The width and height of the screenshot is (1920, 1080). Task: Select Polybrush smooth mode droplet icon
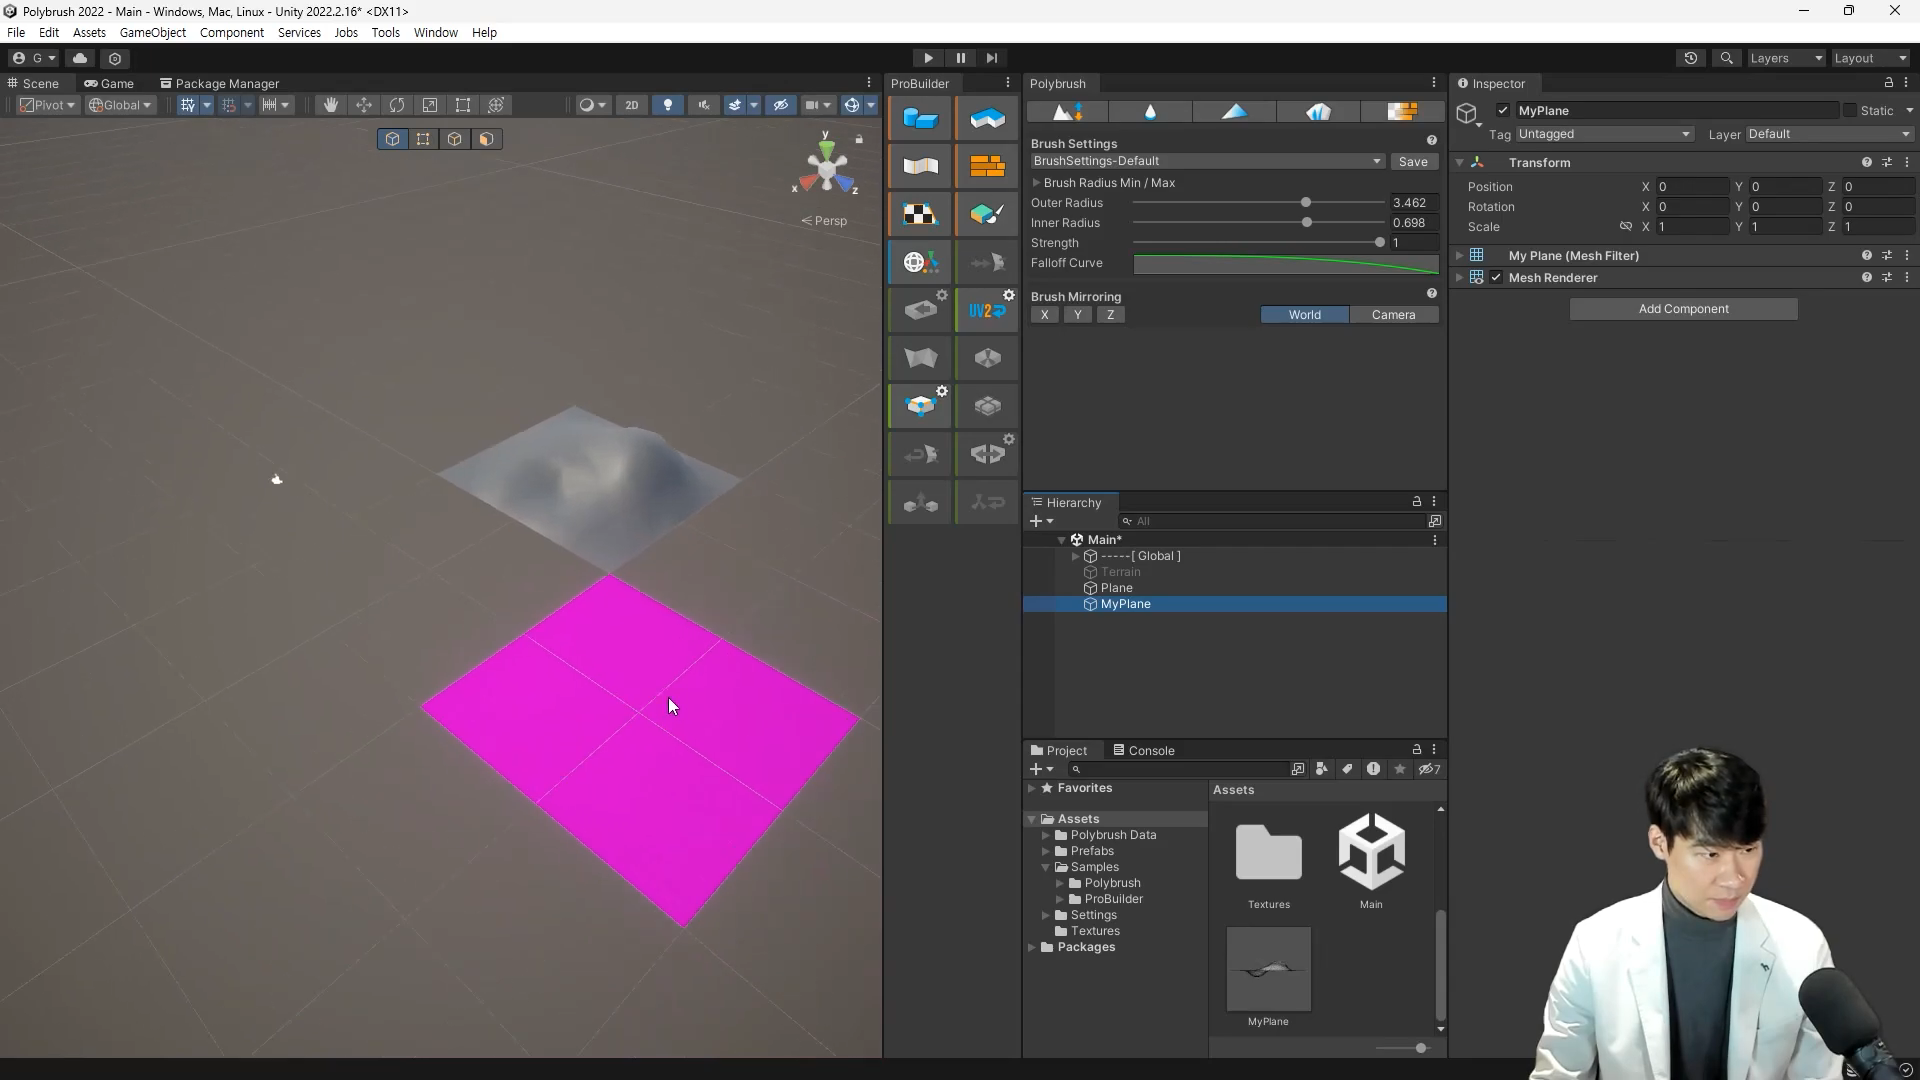[x=1150, y=112]
